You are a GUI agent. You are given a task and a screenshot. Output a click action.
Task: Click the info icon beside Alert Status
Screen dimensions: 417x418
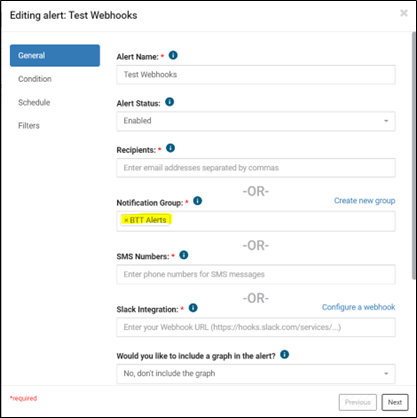pyautogui.click(x=169, y=102)
